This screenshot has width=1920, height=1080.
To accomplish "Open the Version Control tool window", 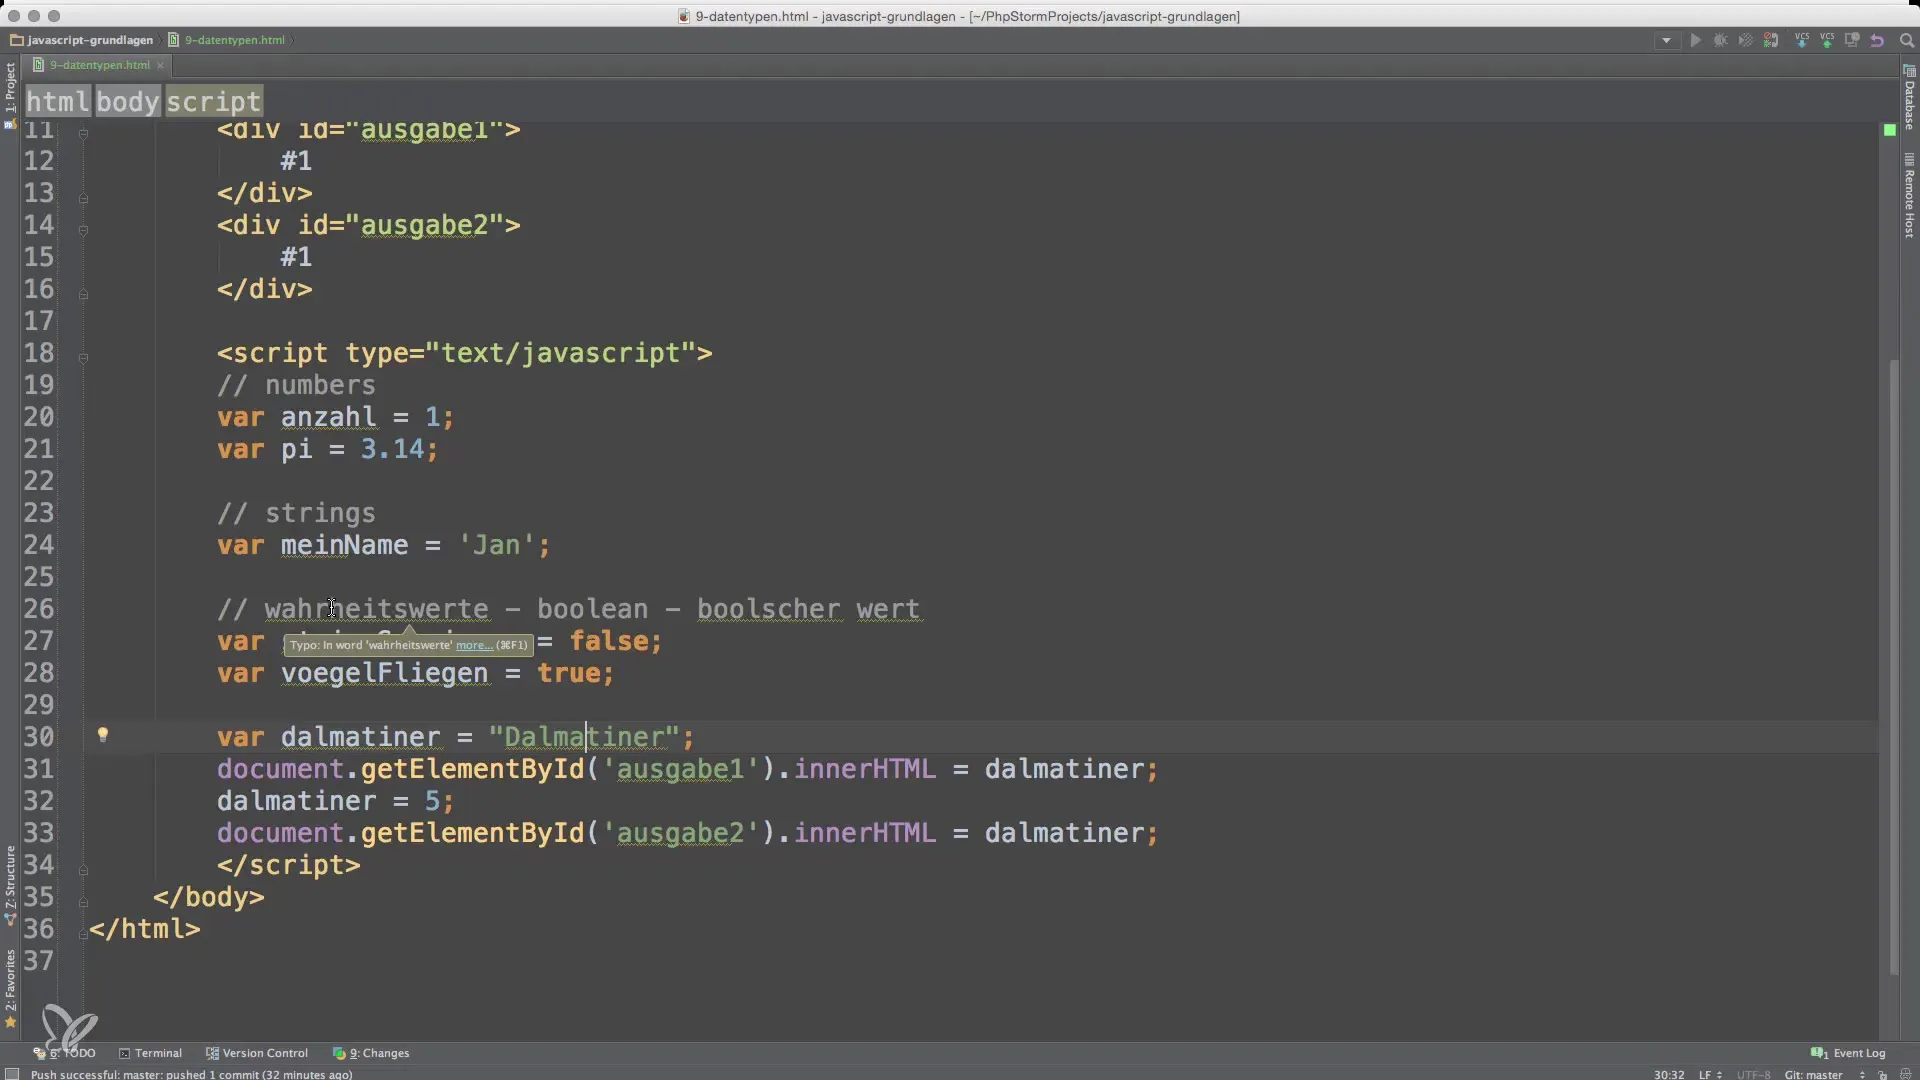I will point(257,1053).
